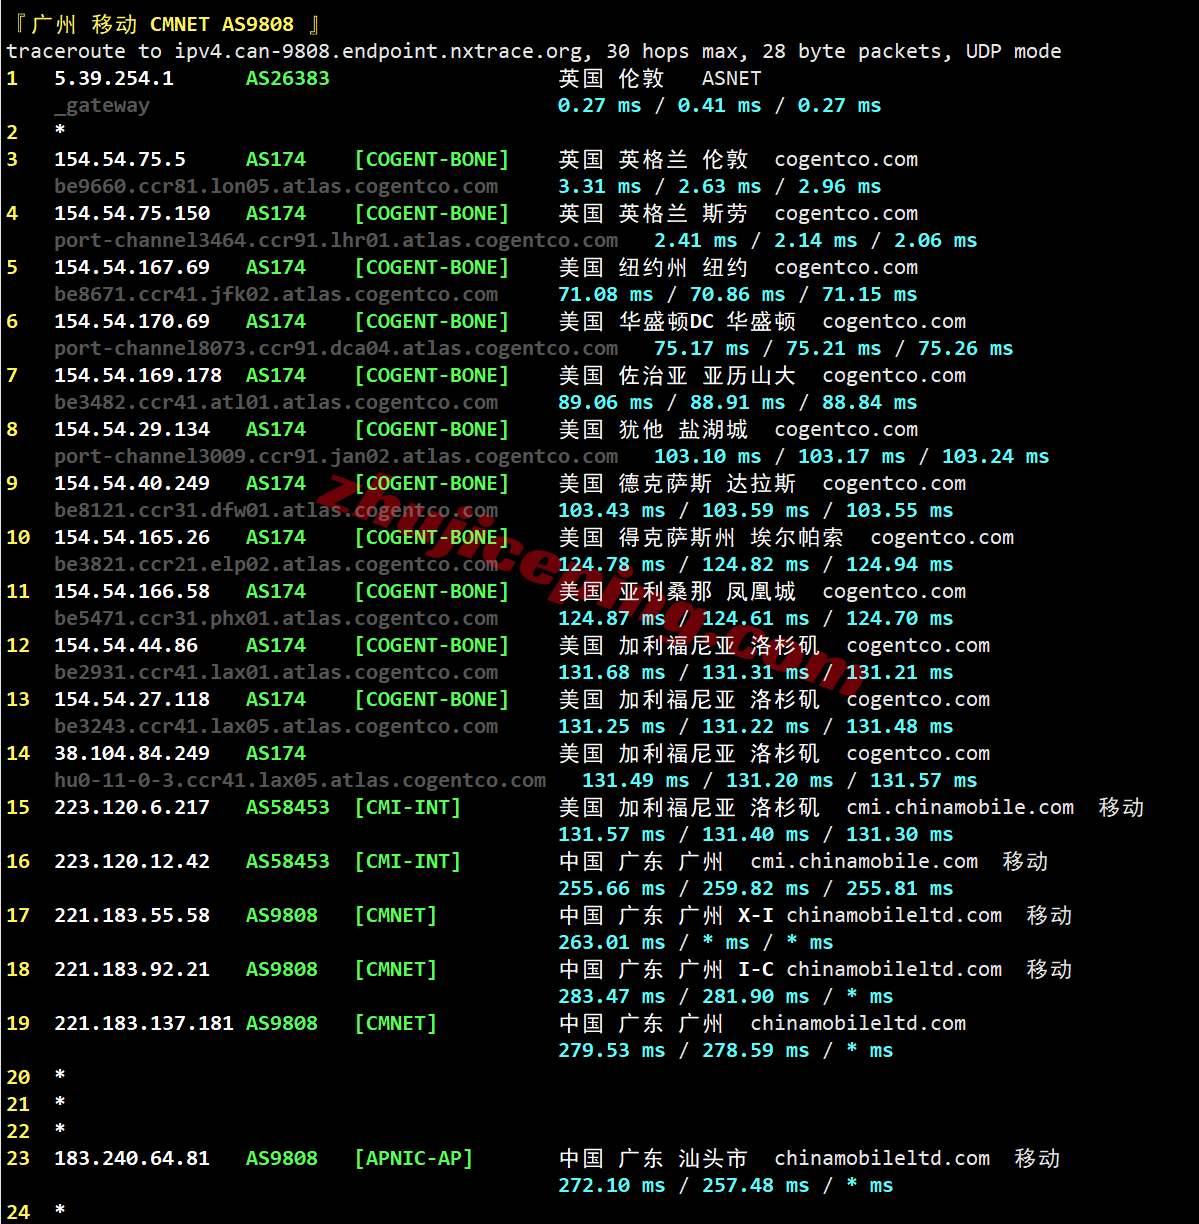1199x1224 pixels.
Task: Select IP 154.54.165.26 on hop 10
Action: point(132,537)
